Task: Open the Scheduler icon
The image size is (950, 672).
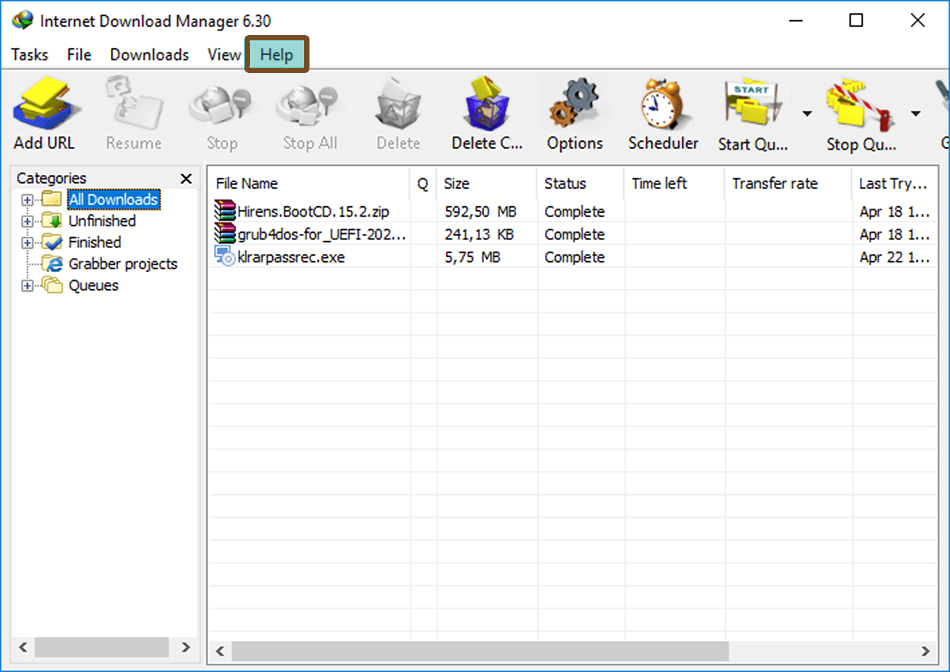Action: point(662,110)
